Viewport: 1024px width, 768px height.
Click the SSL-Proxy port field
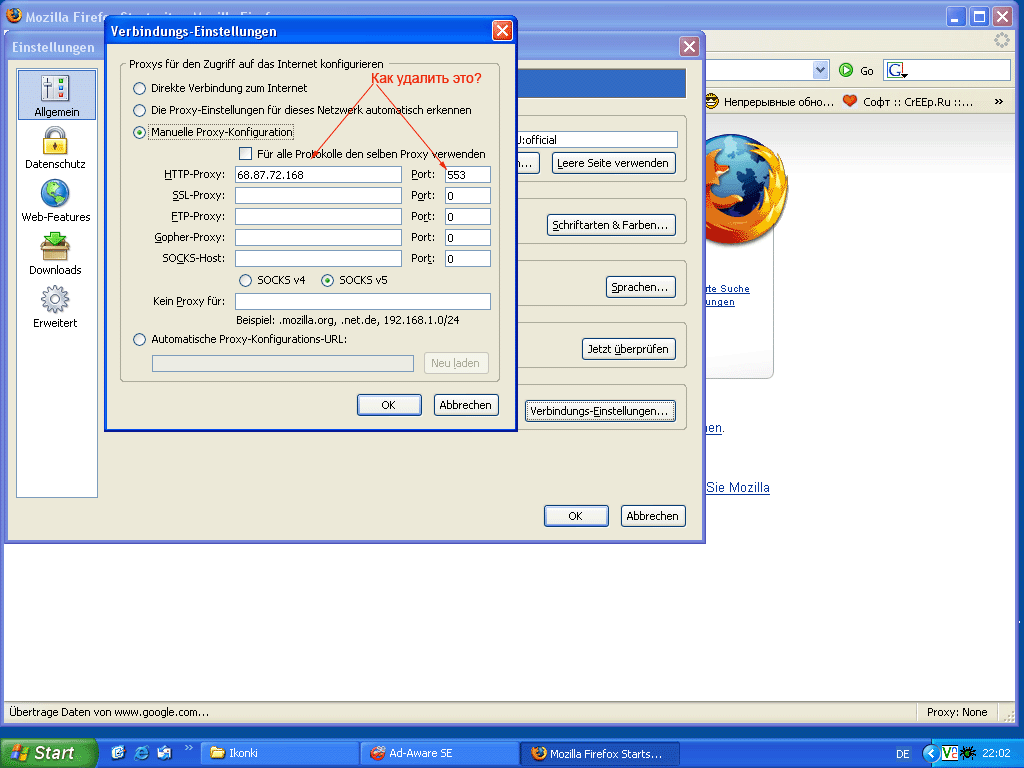coord(468,195)
